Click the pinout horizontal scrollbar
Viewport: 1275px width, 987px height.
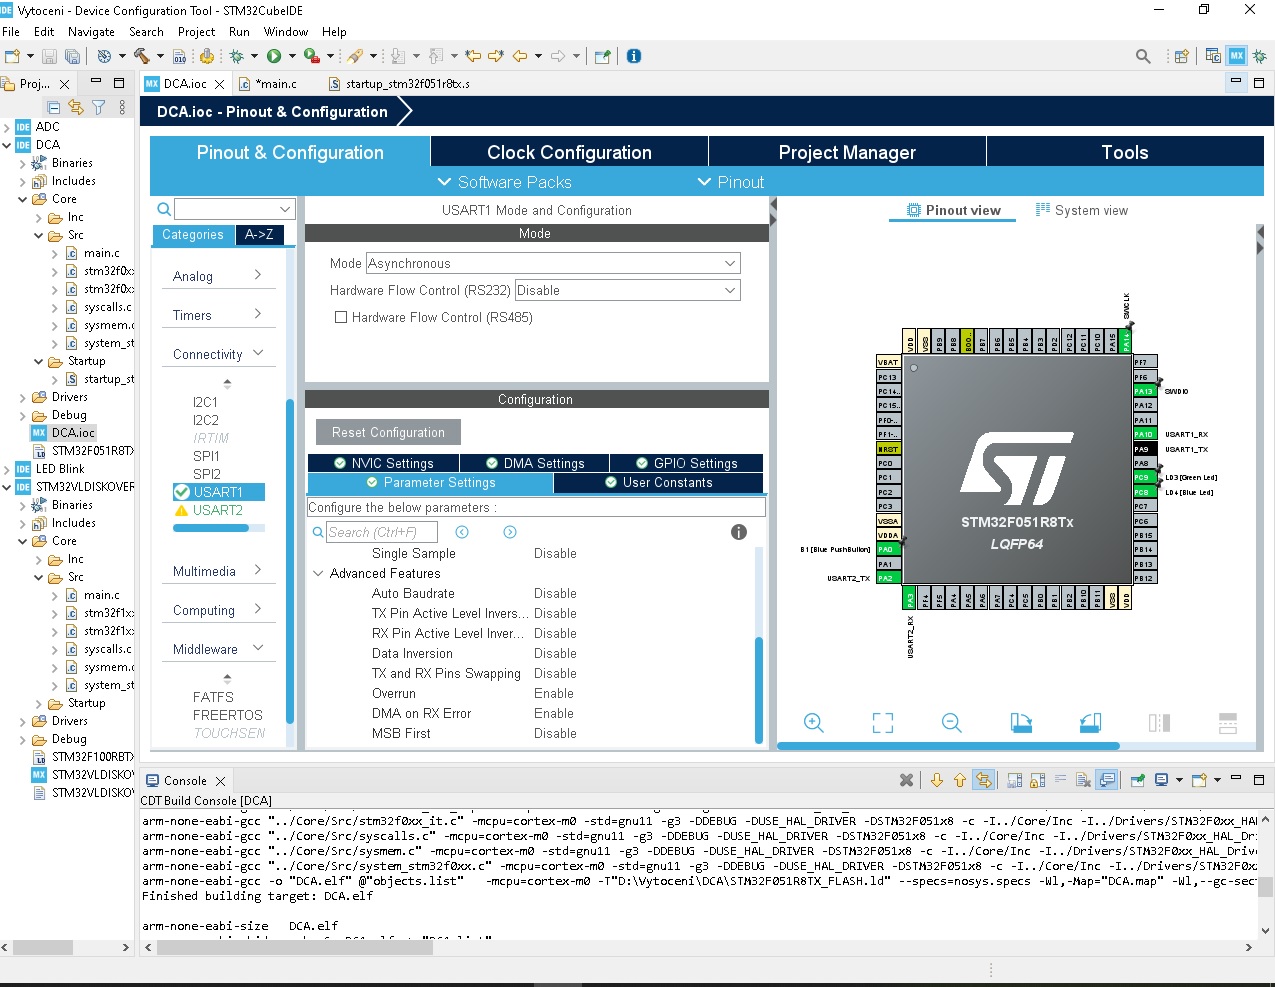(948, 746)
